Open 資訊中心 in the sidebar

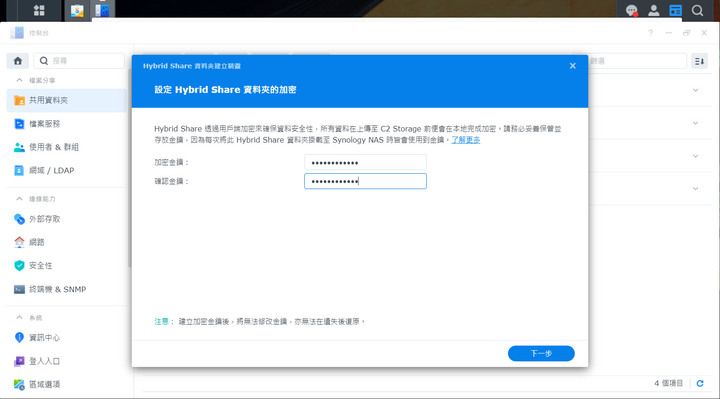pos(67,337)
